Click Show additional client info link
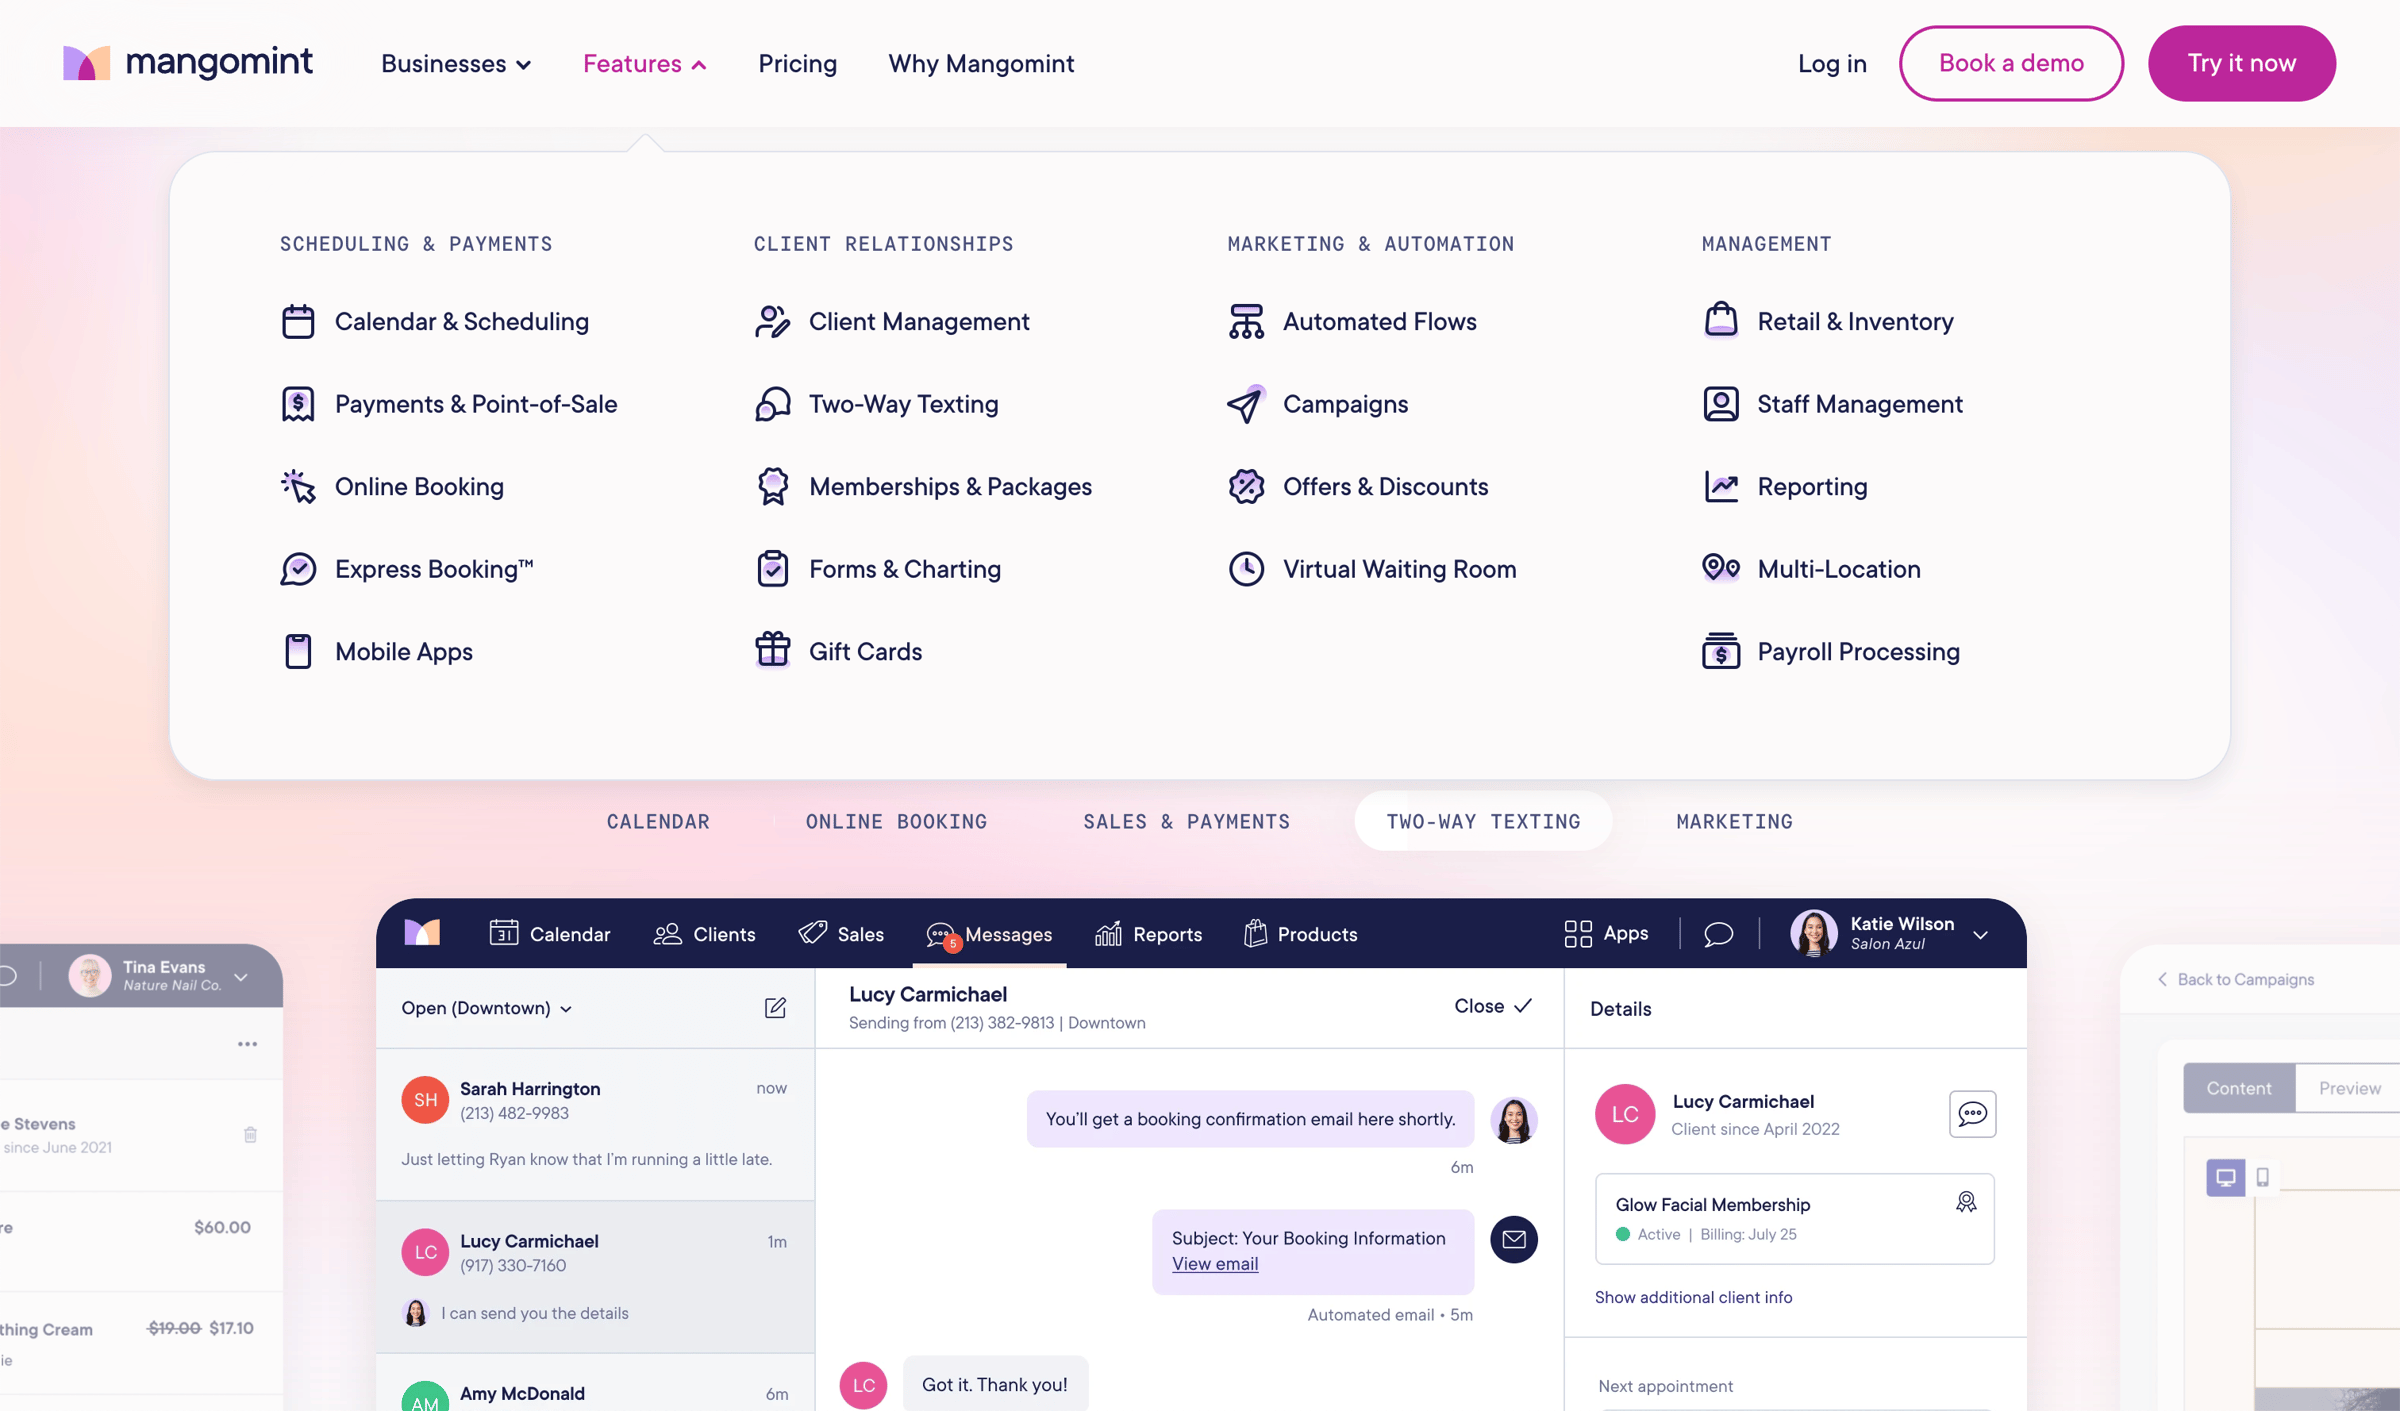2400x1411 pixels. click(1693, 1297)
